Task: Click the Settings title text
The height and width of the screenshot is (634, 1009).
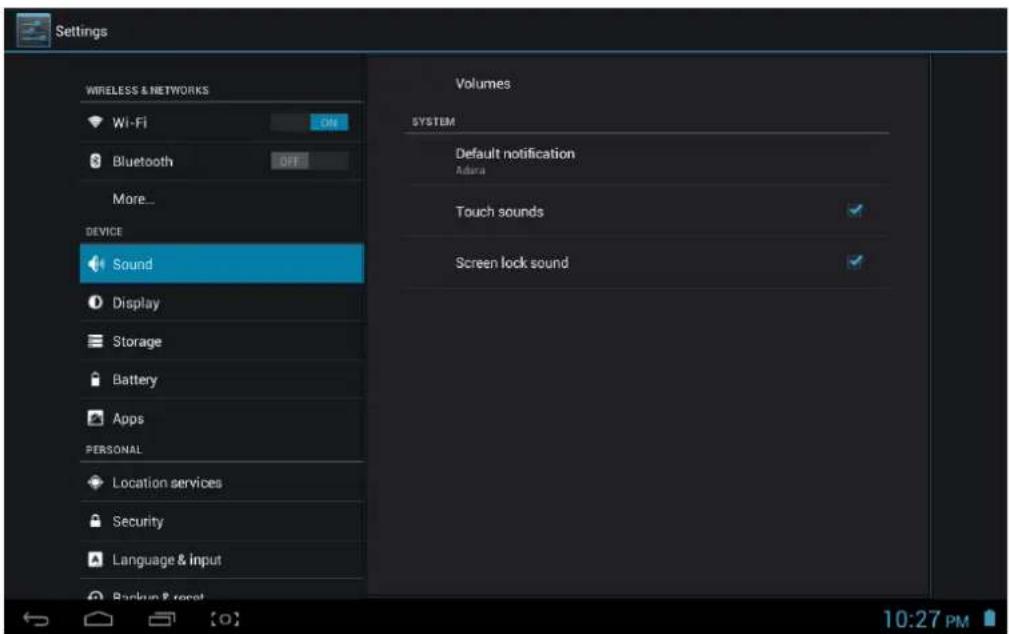Action: [81, 31]
